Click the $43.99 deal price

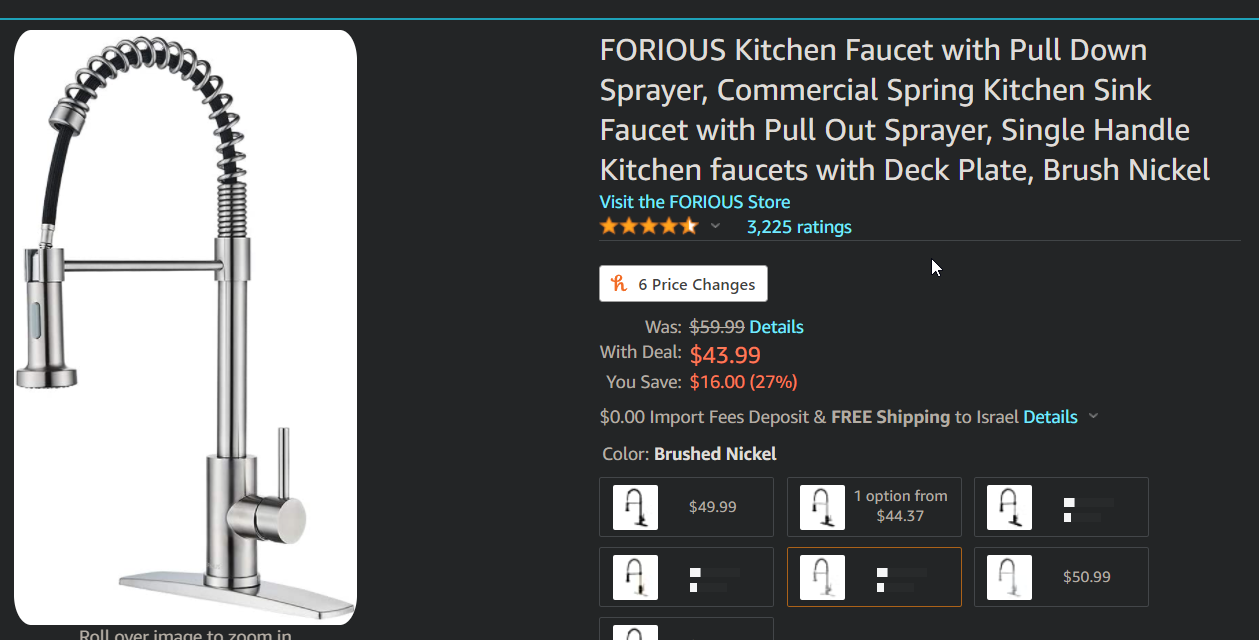pyautogui.click(x=725, y=355)
